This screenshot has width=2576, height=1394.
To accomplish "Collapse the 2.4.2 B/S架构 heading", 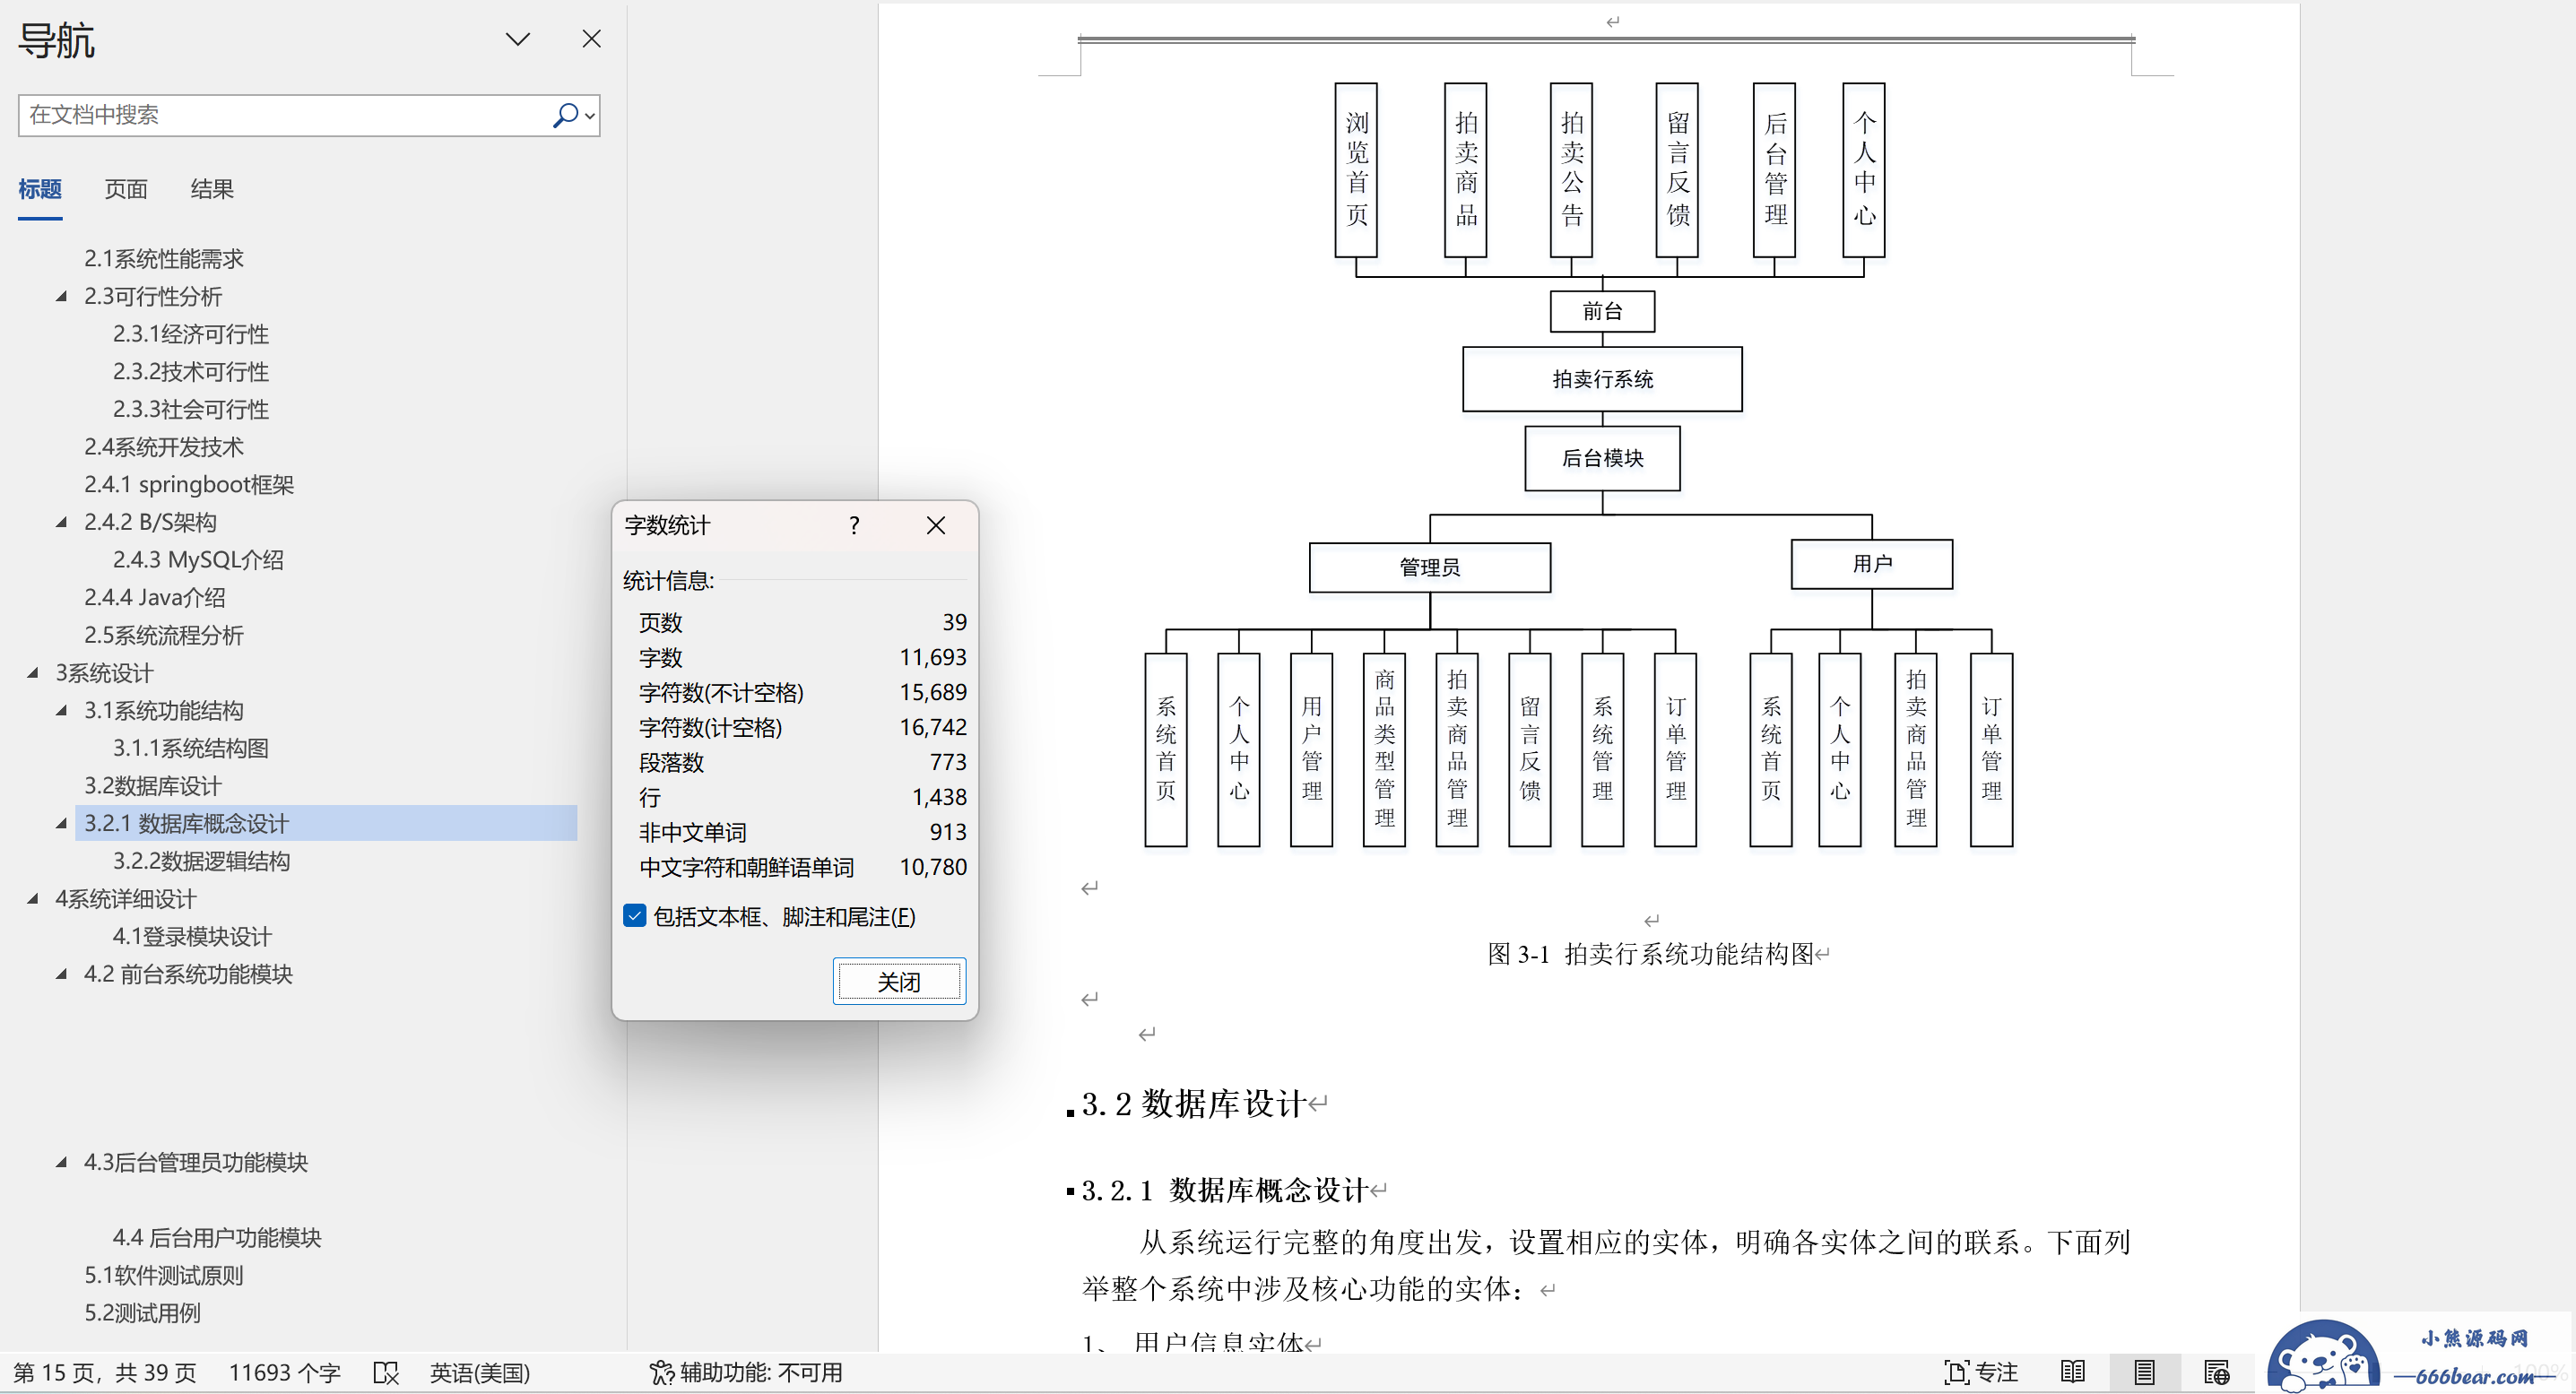I will point(62,522).
